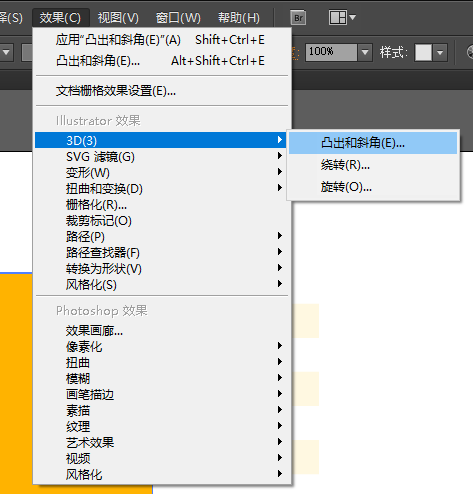
Task: Select 凸出和斜角(E)... in 3D submenu
Action: 373,143
